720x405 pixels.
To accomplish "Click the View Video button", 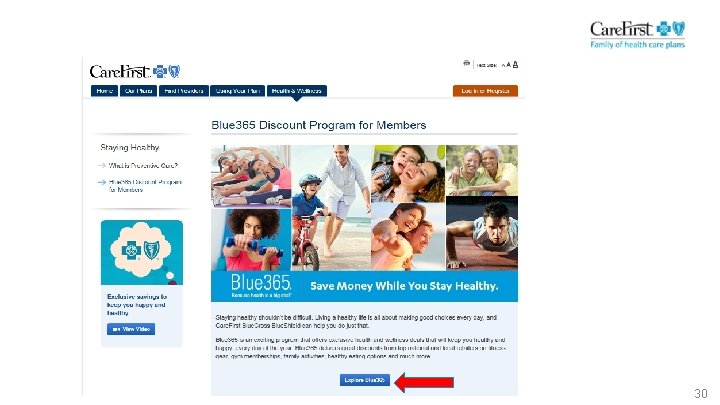I will click(131, 329).
